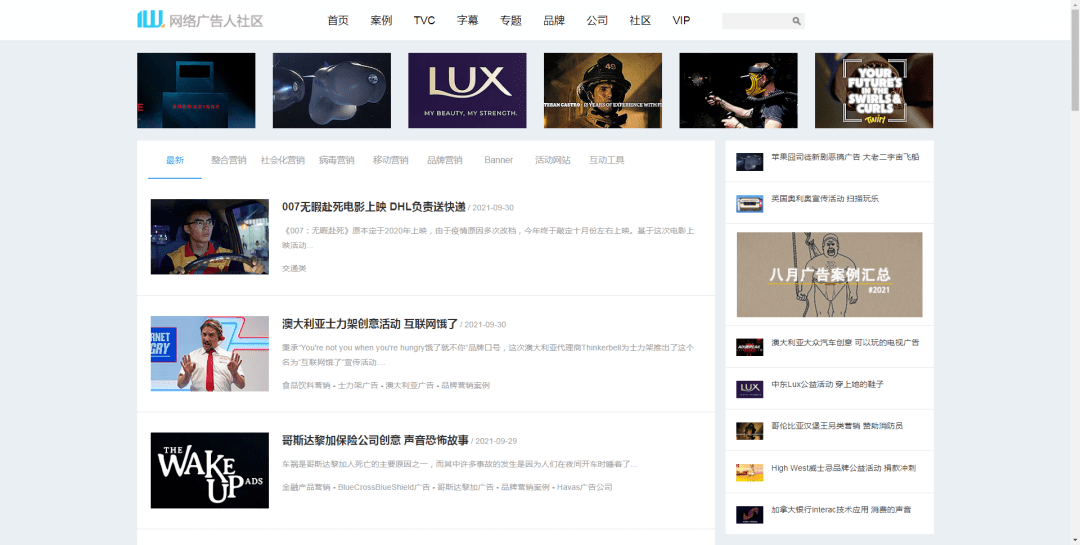Click the site logo icon
Image resolution: width=1080 pixels, height=545 pixels.
[x=150, y=19]
